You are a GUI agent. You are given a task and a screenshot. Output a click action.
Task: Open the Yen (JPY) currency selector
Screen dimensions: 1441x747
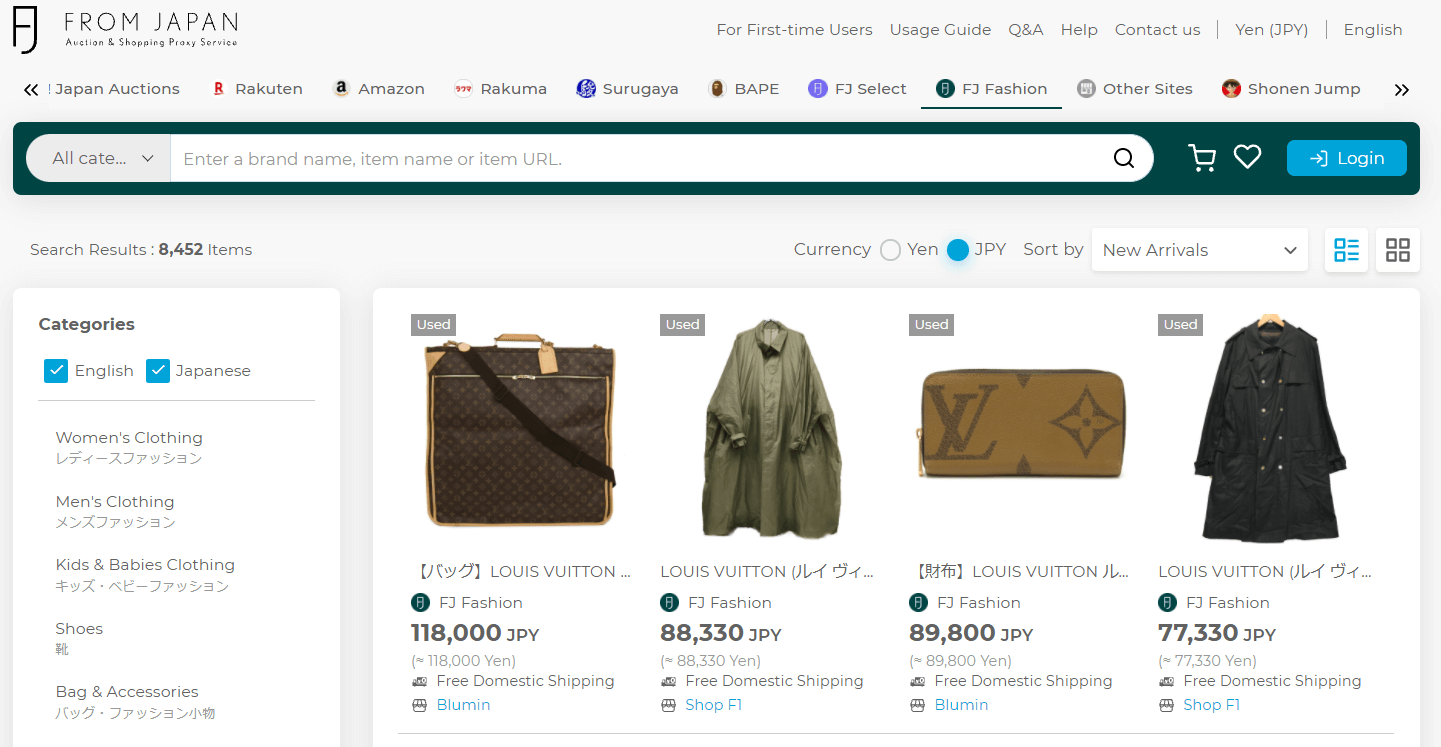(1271, 30)
